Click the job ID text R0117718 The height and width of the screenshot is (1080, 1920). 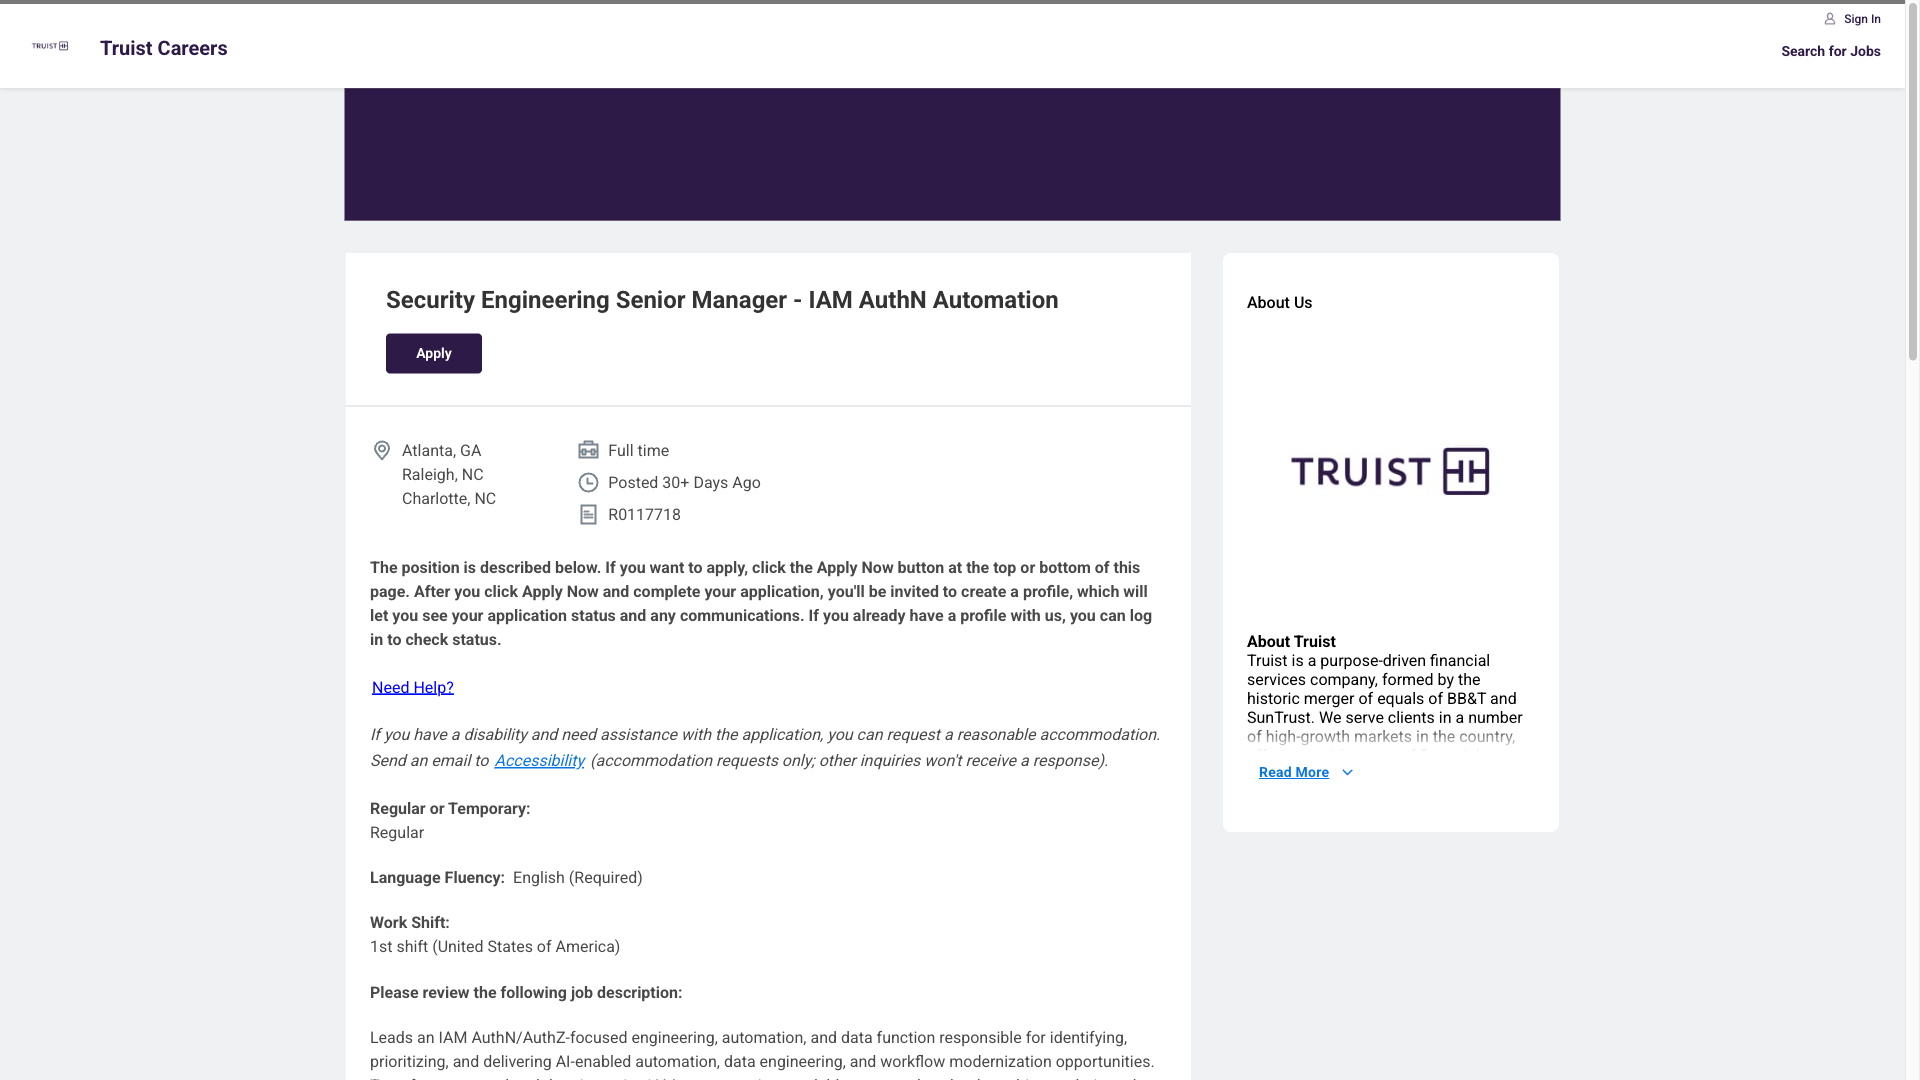[x=644, y=515]
